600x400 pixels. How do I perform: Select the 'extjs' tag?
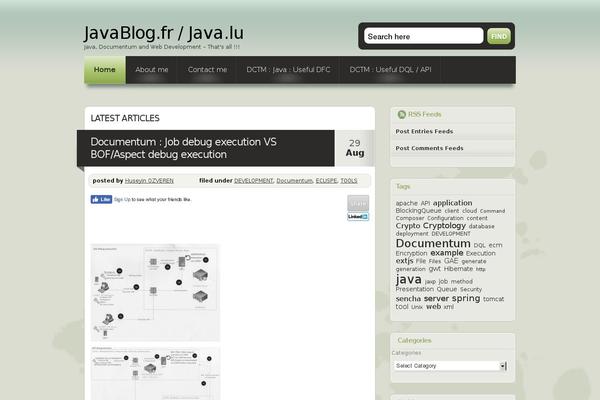pos(404,261)
